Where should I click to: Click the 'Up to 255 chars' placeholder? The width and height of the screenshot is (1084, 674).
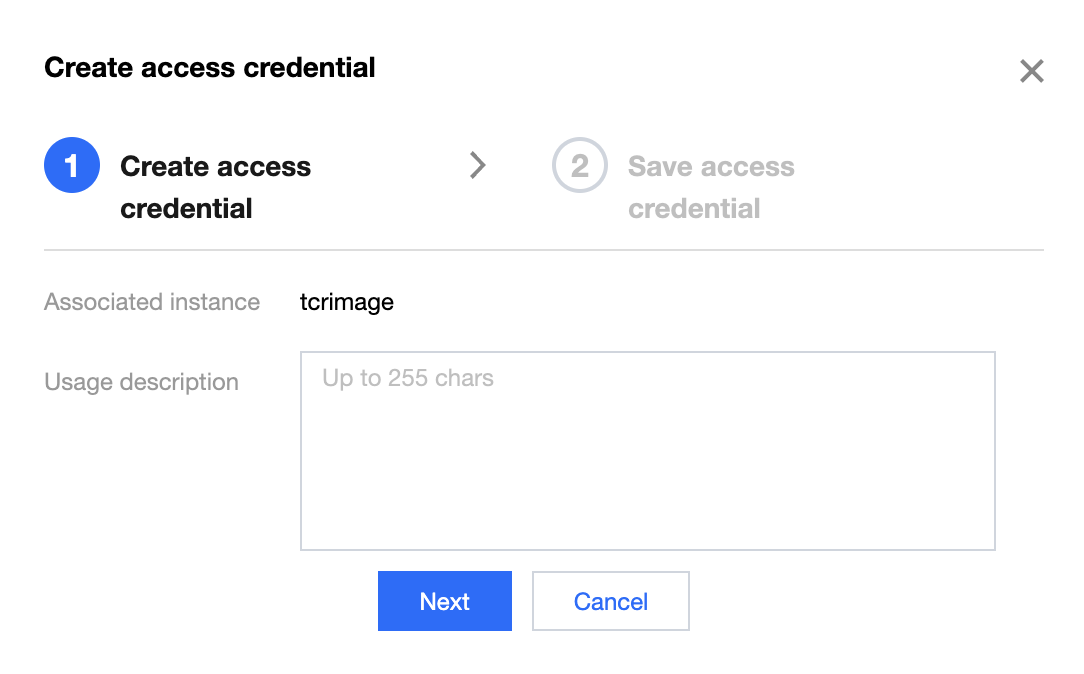click(x=408, y=378)
